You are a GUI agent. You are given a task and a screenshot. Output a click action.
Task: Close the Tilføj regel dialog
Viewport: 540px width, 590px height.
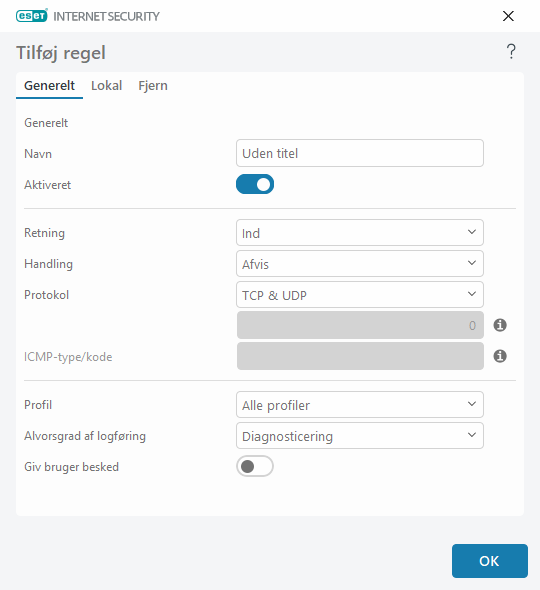pos(508,16)
